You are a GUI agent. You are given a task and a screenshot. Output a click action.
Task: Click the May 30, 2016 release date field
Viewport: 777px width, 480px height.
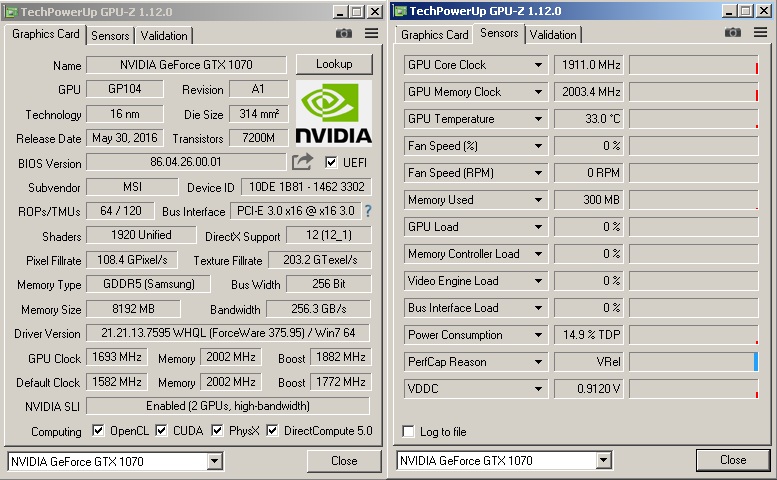point(124,138)
